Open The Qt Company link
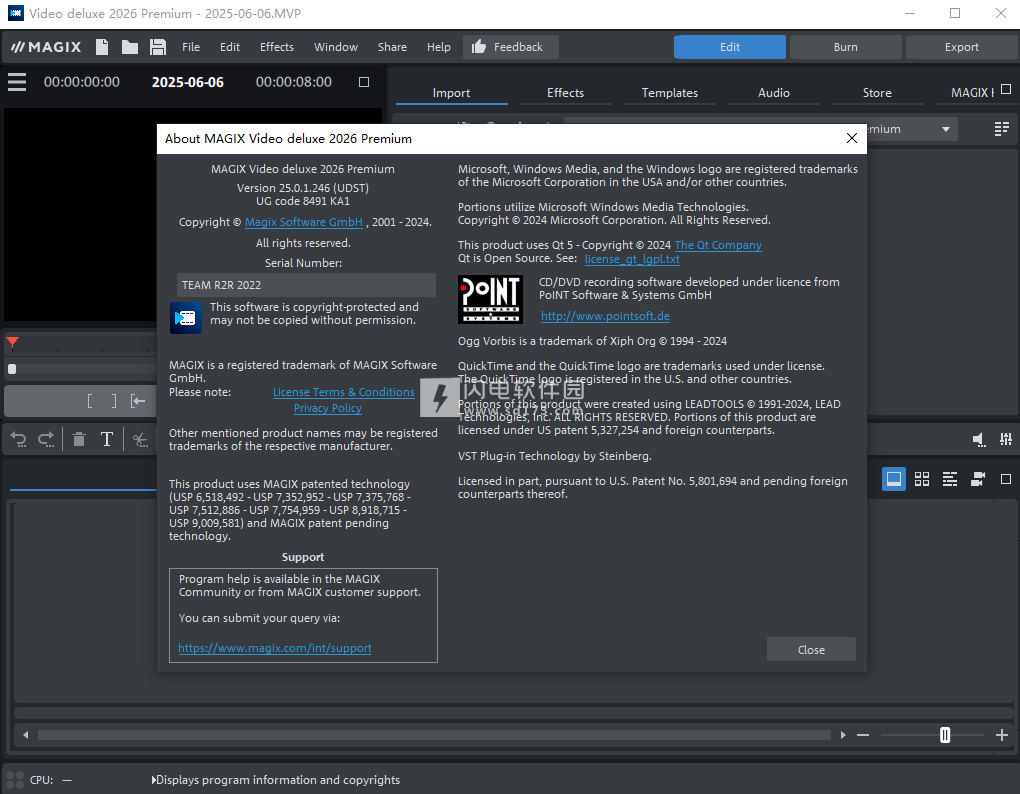This screenshot has height=794, width=1020. (x=718, y=245)
